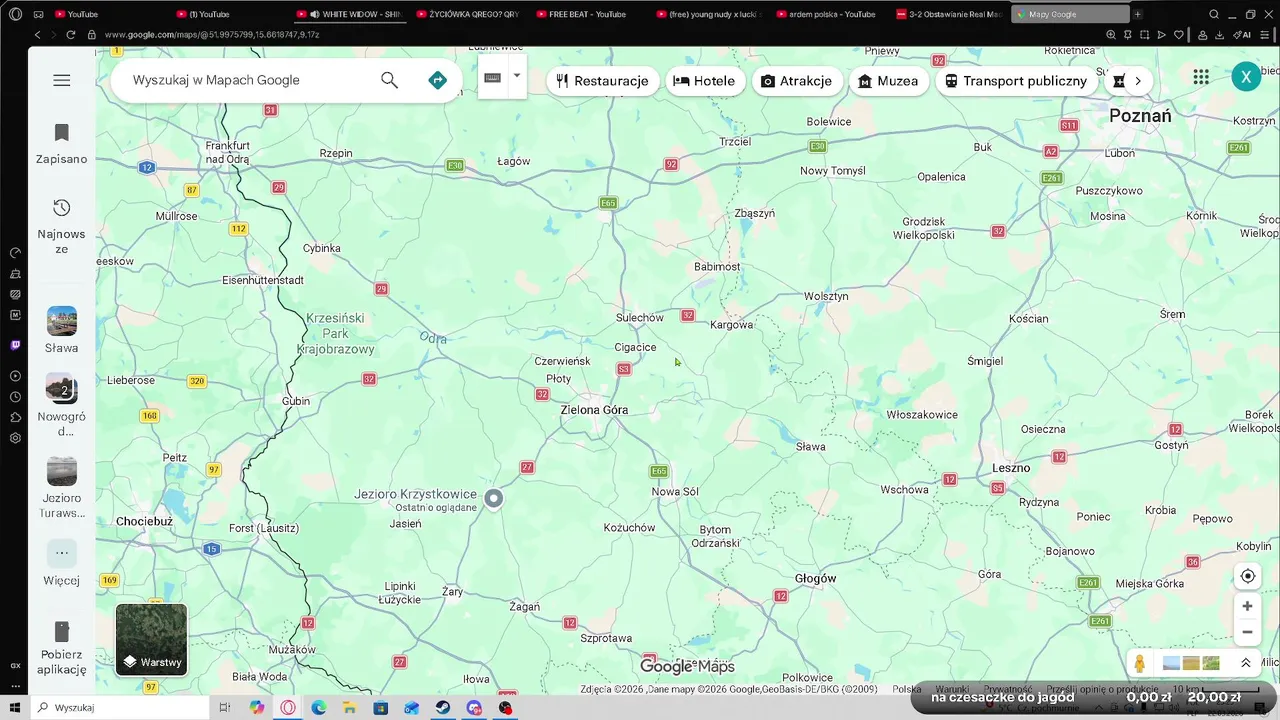
Task: Open Microsoft Edge from the taskbar
Action: click(x=319, y=708)
